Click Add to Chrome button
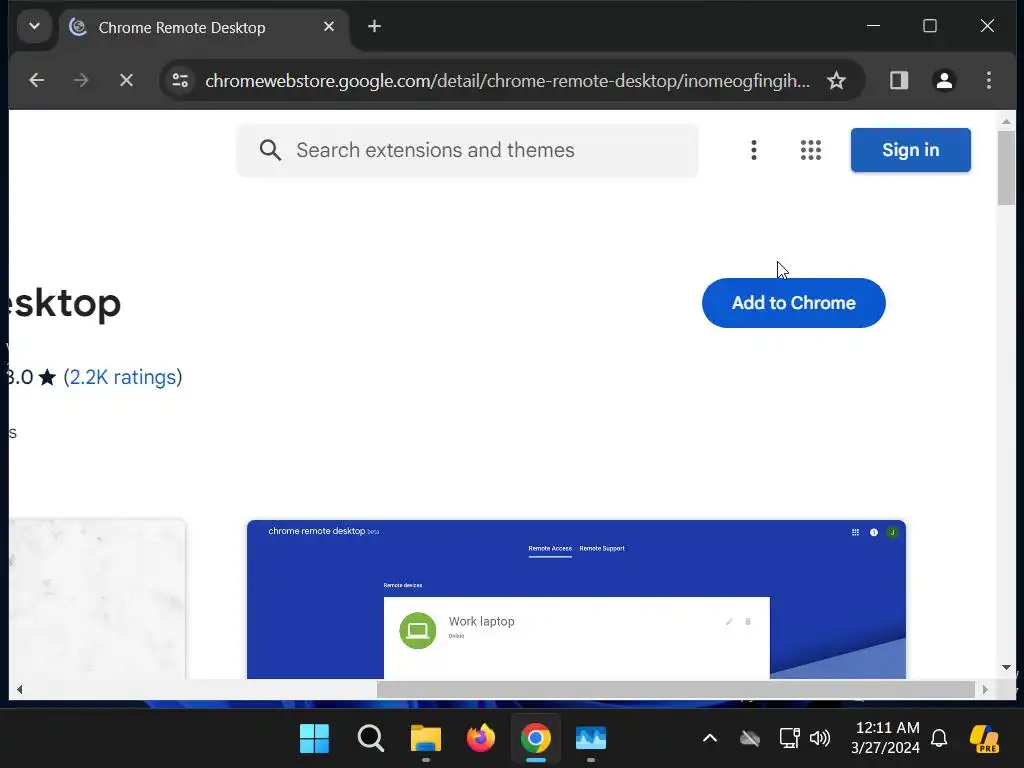This screenshot has width=1024, height=768. tap(793, 303)
